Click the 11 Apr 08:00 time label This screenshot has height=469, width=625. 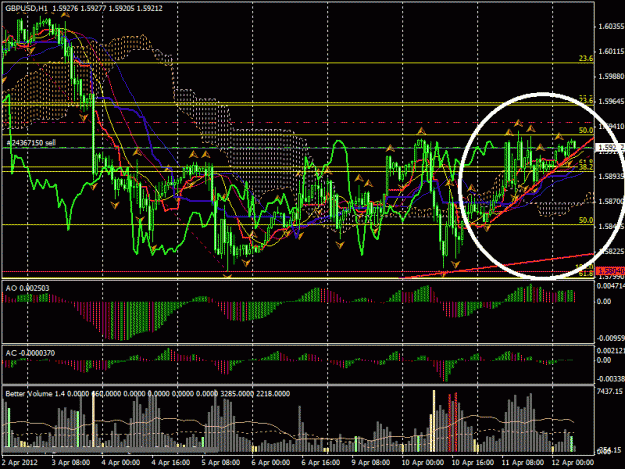pos(523,462)
